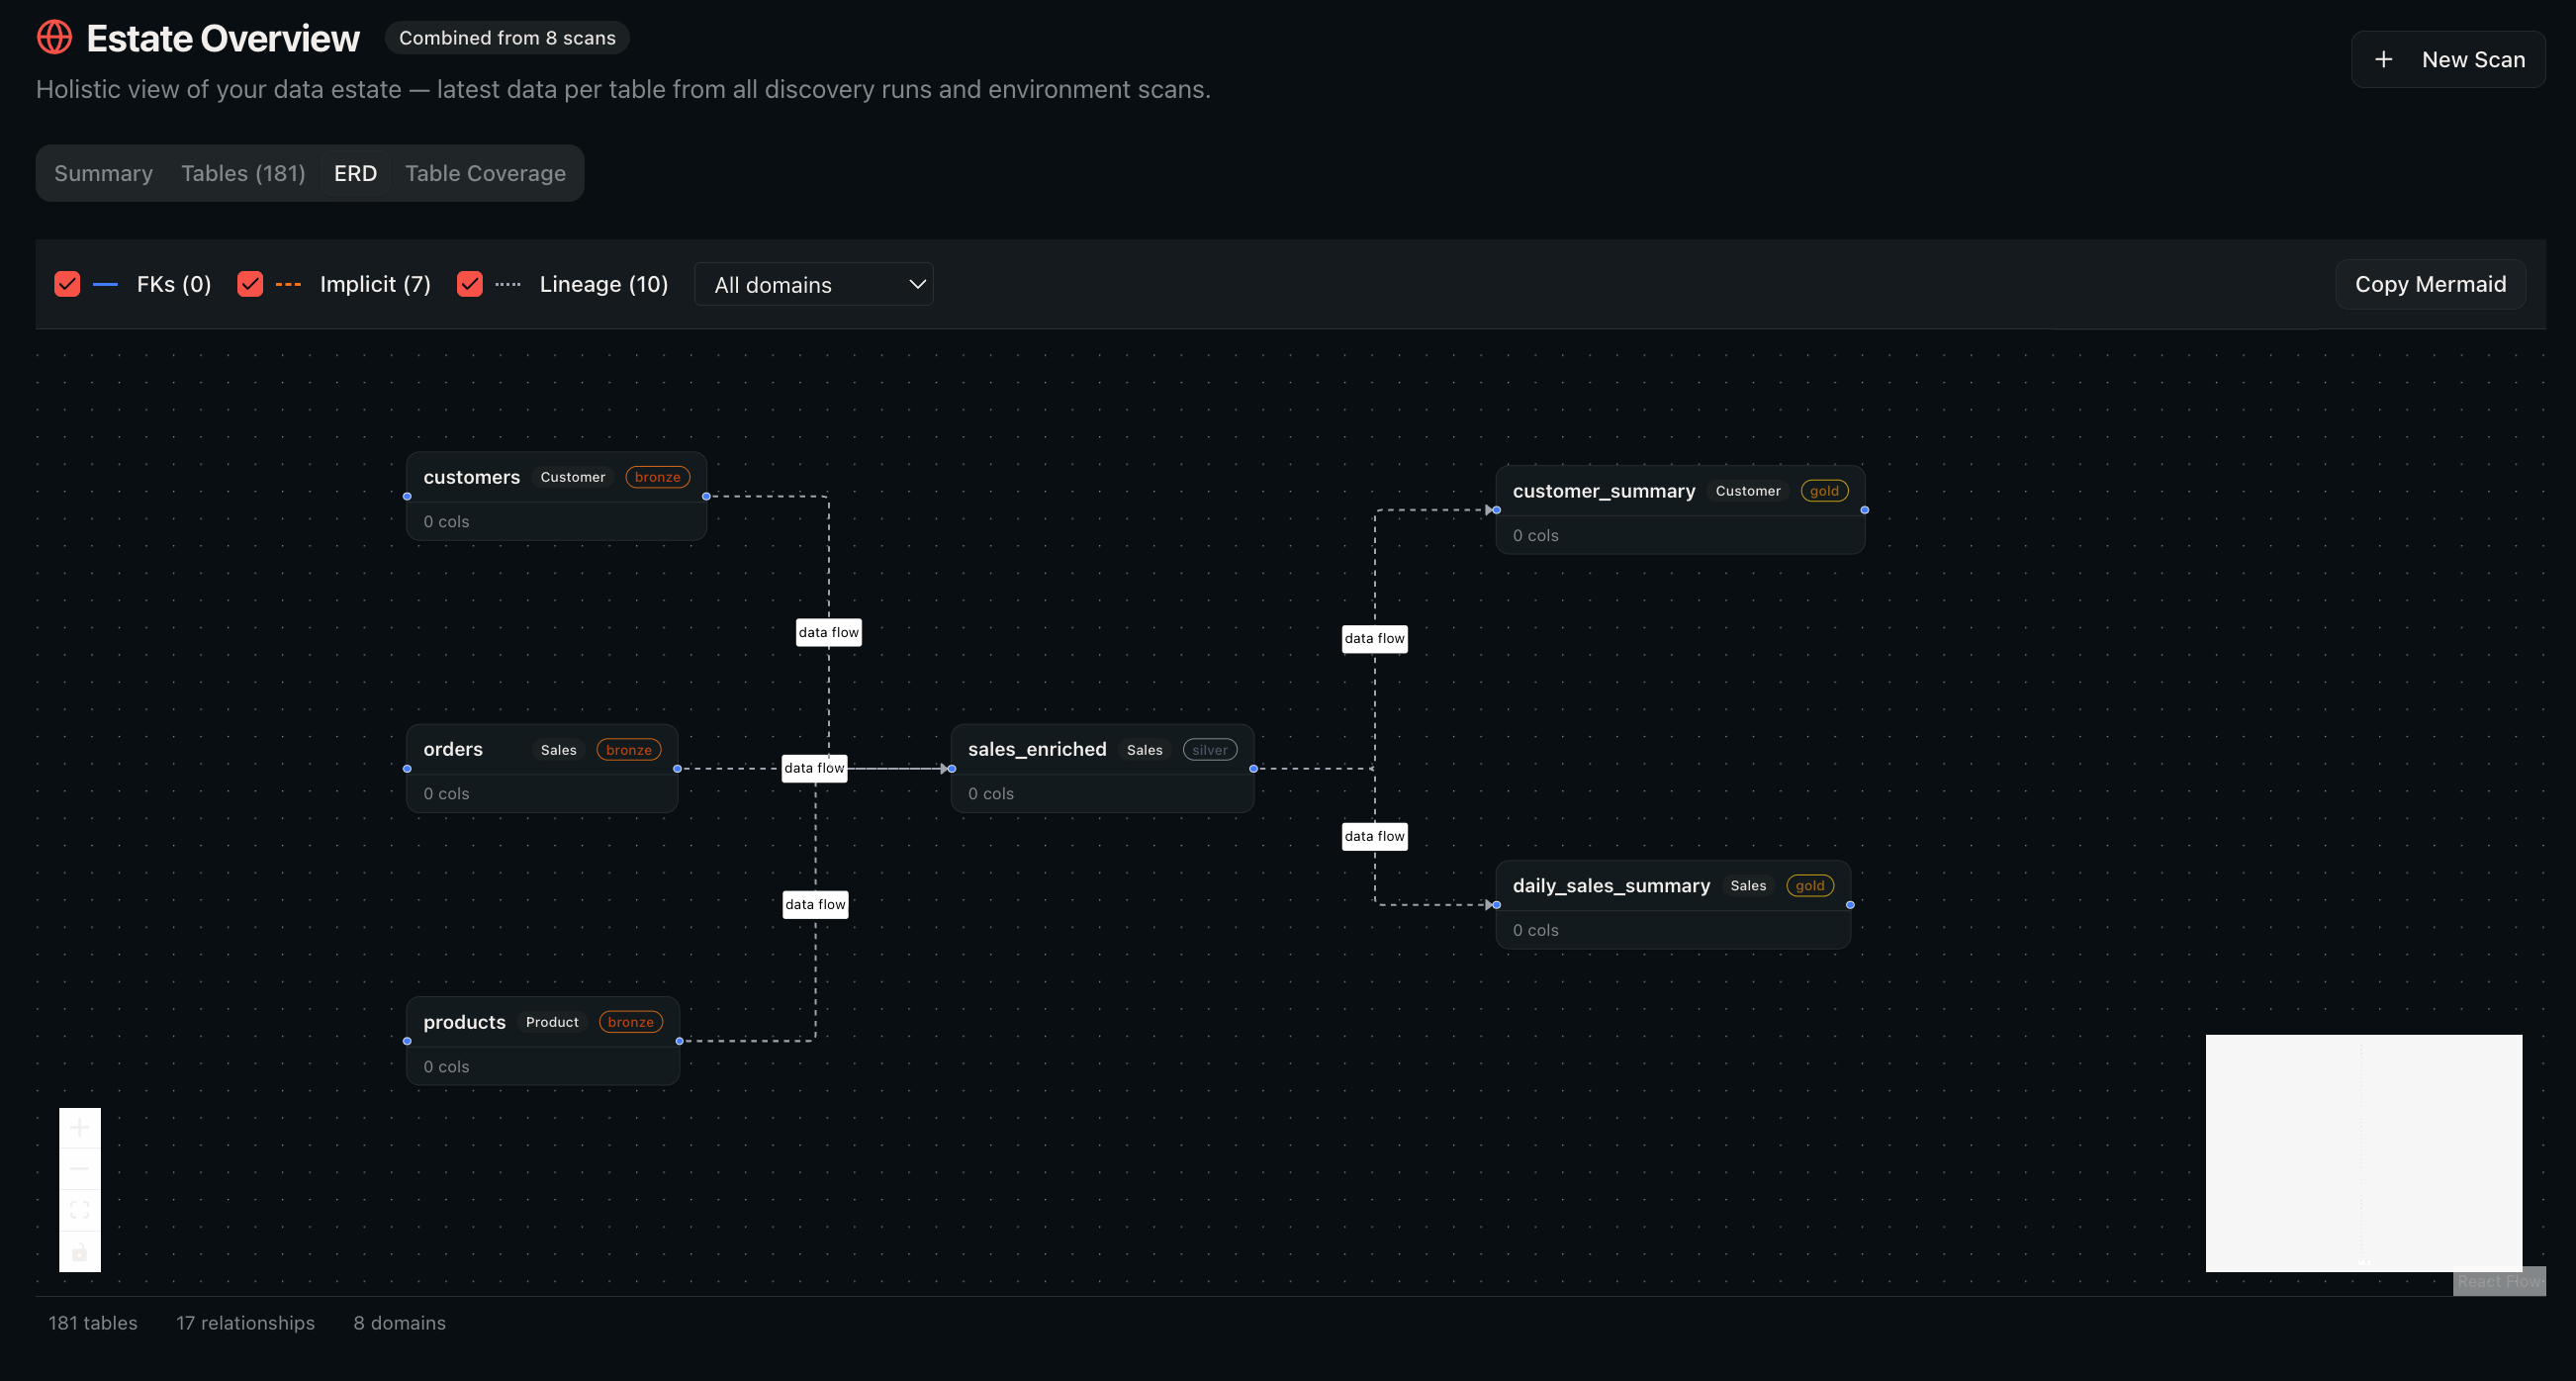The height and width of the screenshot is (1381, 2576).
Task: Click the bronze badge on customers
Action: 657,477
